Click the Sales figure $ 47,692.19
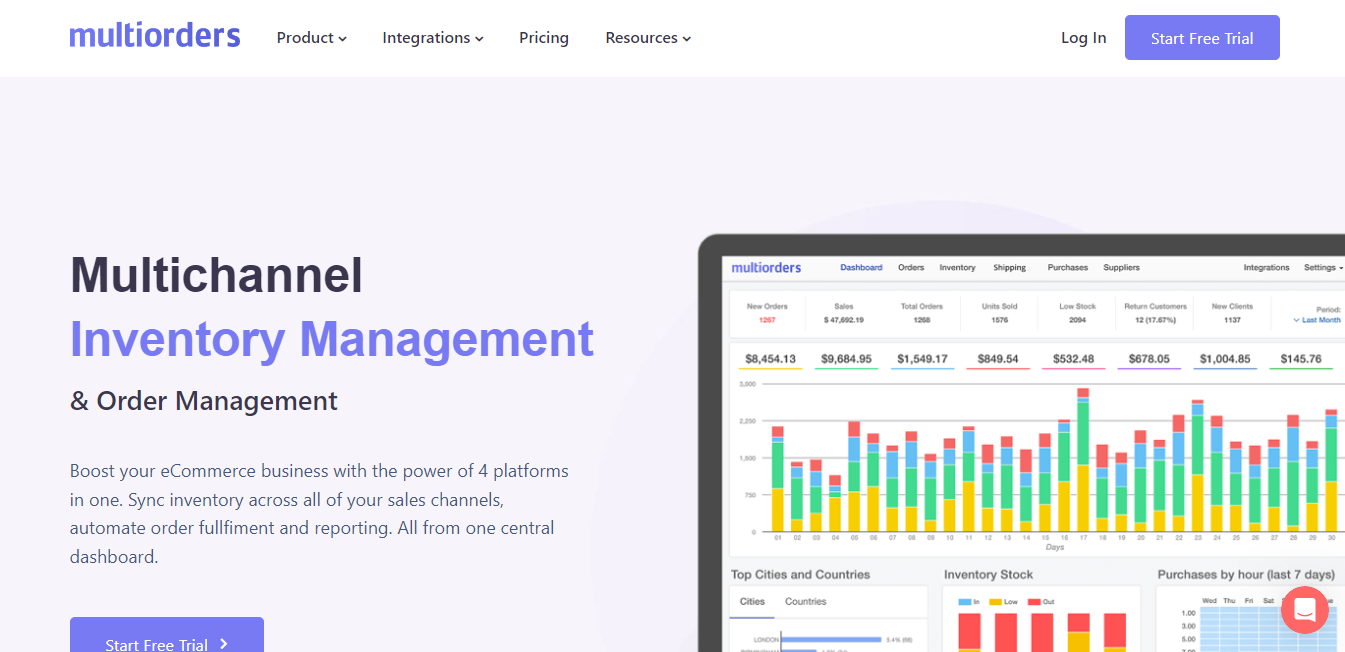Screen dimensions: 1345x652 point(843,320)
